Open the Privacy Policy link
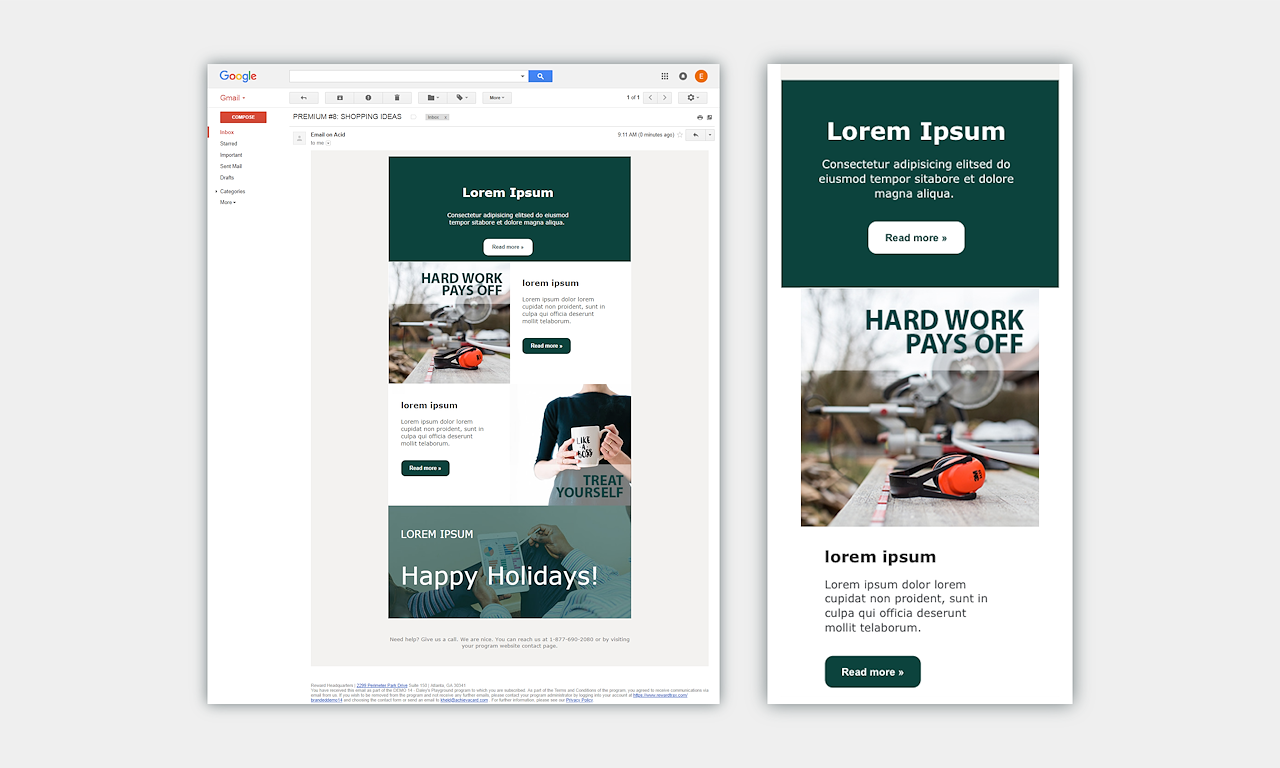Viewport: 1280px width, 768px height. [579, 700]
